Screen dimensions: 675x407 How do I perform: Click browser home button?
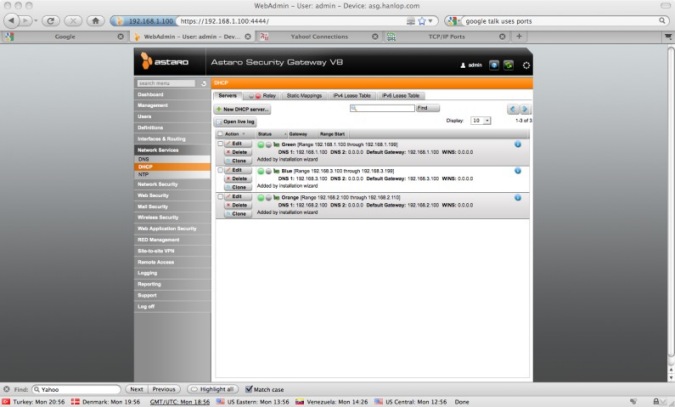[95, 20]
